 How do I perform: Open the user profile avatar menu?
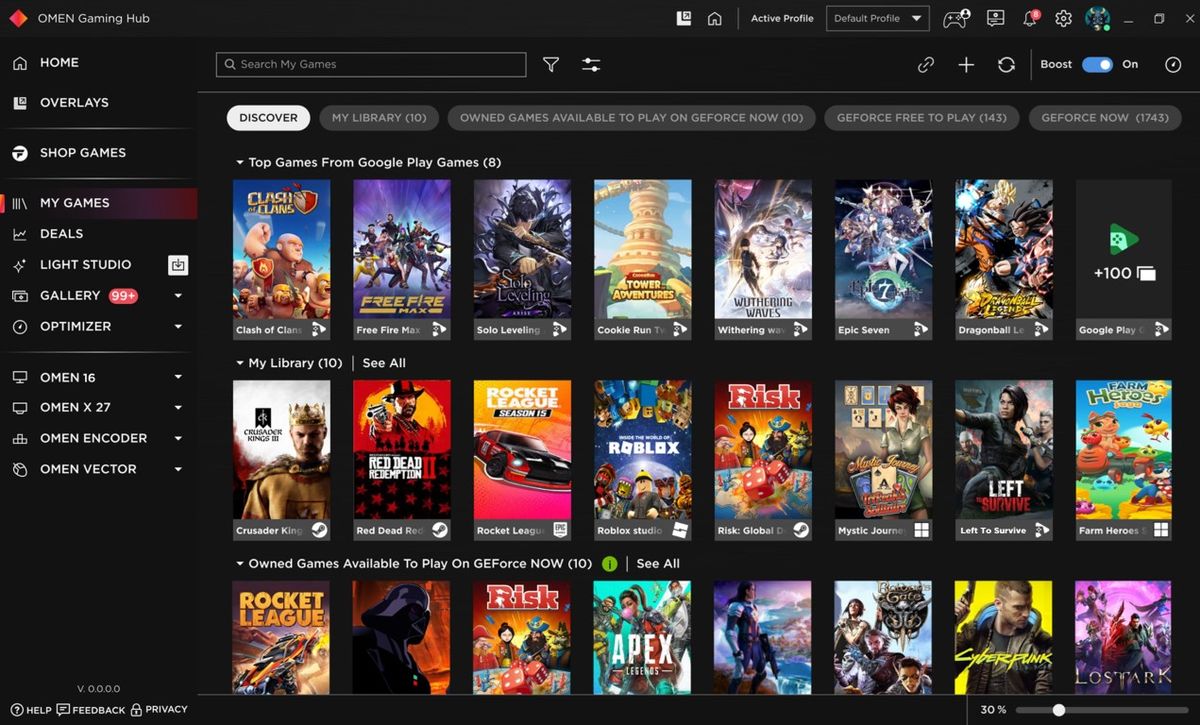pyautogui.click(x=1098, y=18)
